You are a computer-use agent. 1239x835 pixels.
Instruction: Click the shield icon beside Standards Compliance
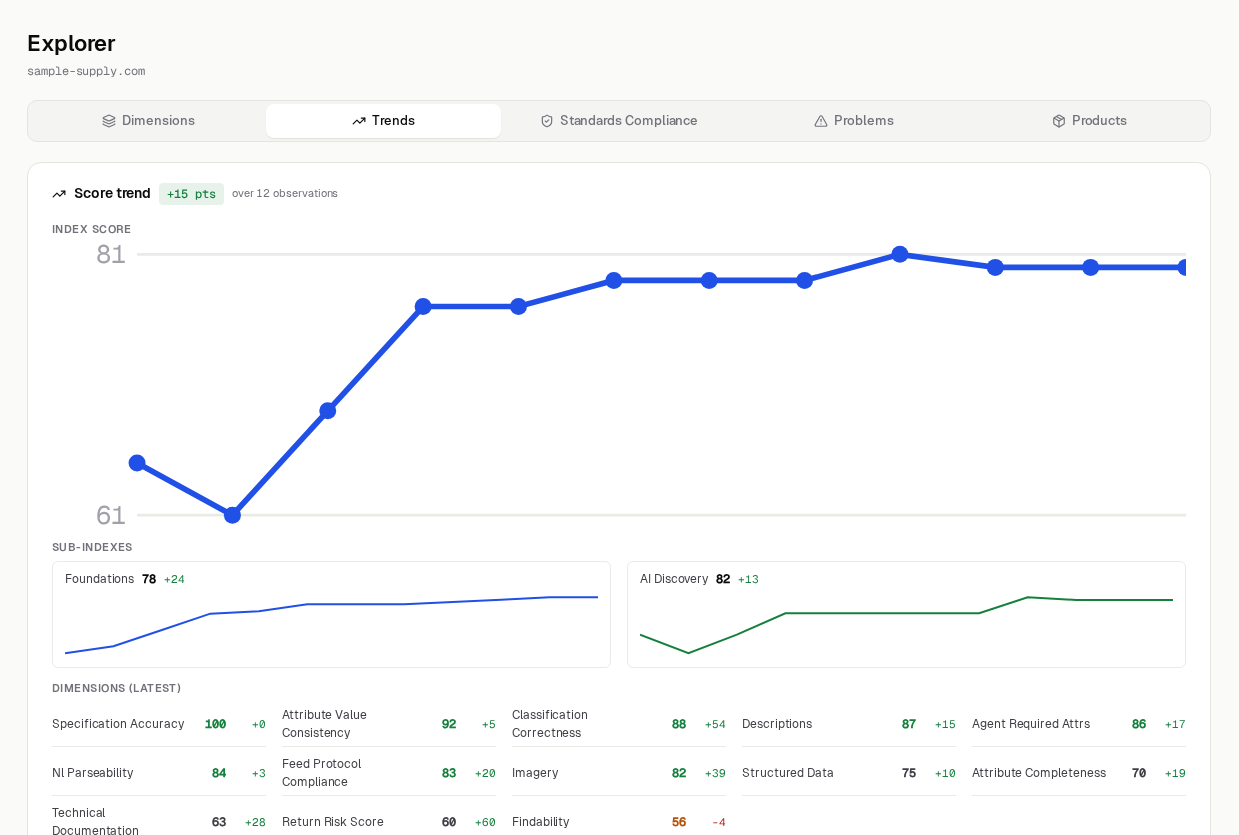(x=547, y=121)
